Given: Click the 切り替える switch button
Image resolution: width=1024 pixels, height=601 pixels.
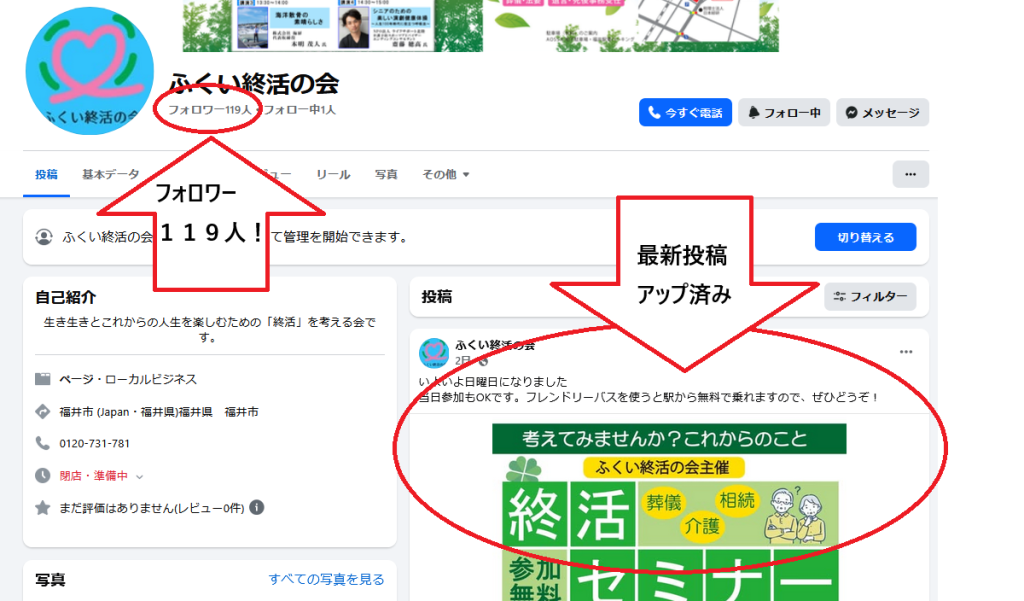Looking at the screenshot, I should [864, 237].
